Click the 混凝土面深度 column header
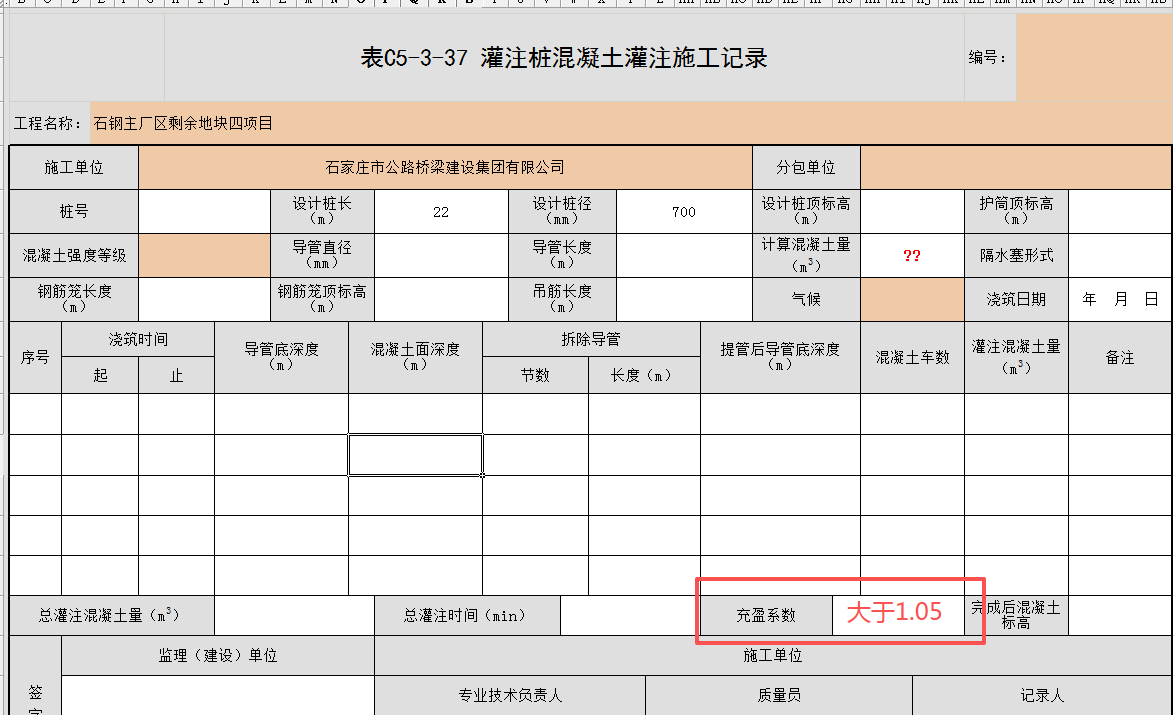 coord(415,358)
